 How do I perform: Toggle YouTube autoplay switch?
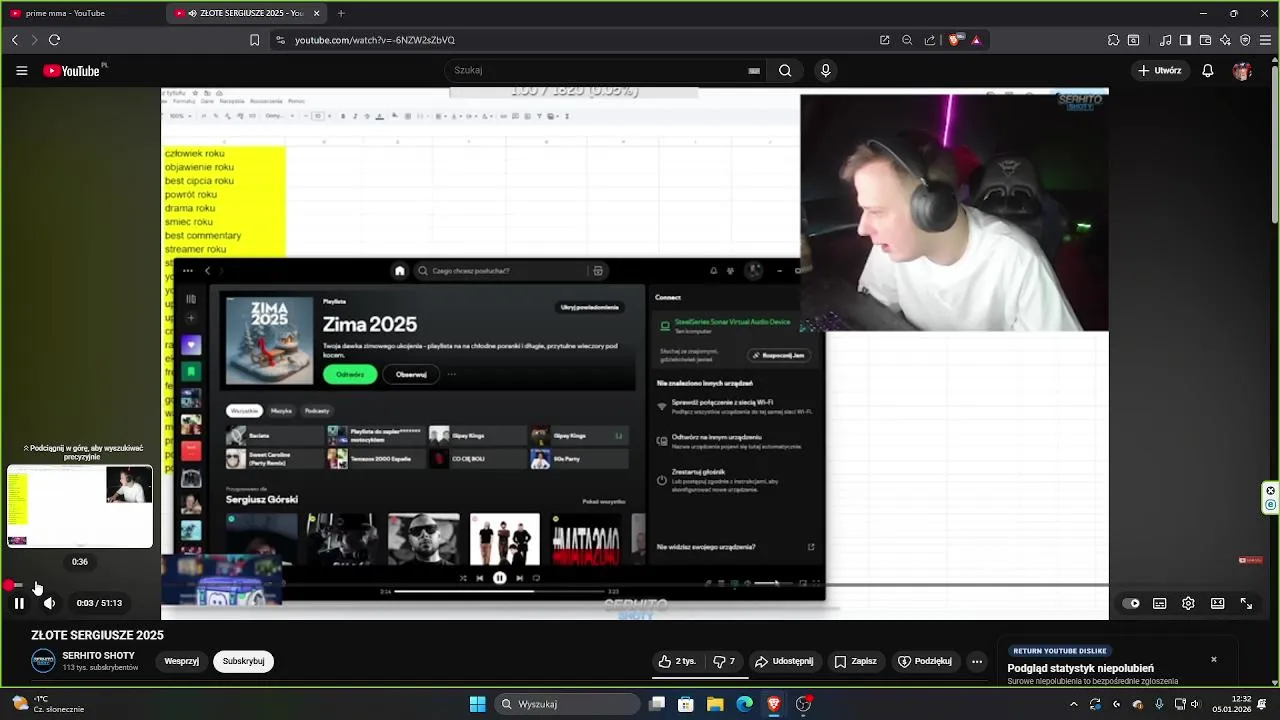pos(1131,604)
